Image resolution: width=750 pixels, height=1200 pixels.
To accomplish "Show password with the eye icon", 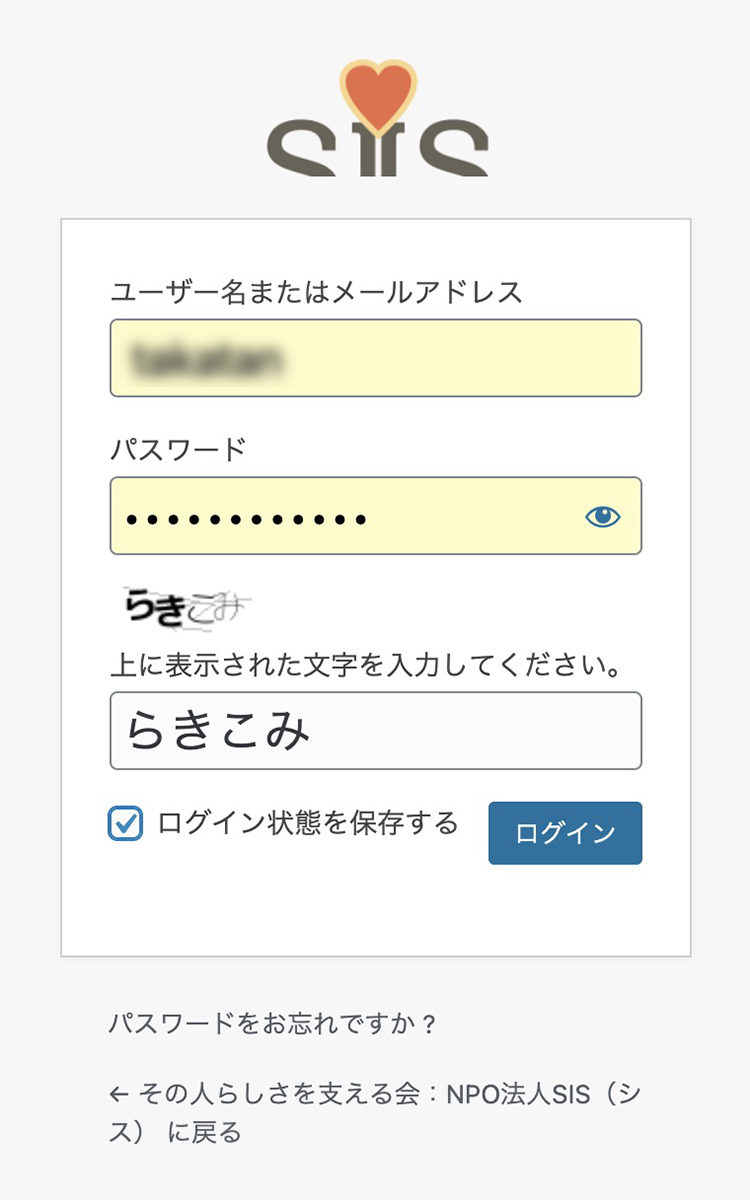I will click(602, 516).
